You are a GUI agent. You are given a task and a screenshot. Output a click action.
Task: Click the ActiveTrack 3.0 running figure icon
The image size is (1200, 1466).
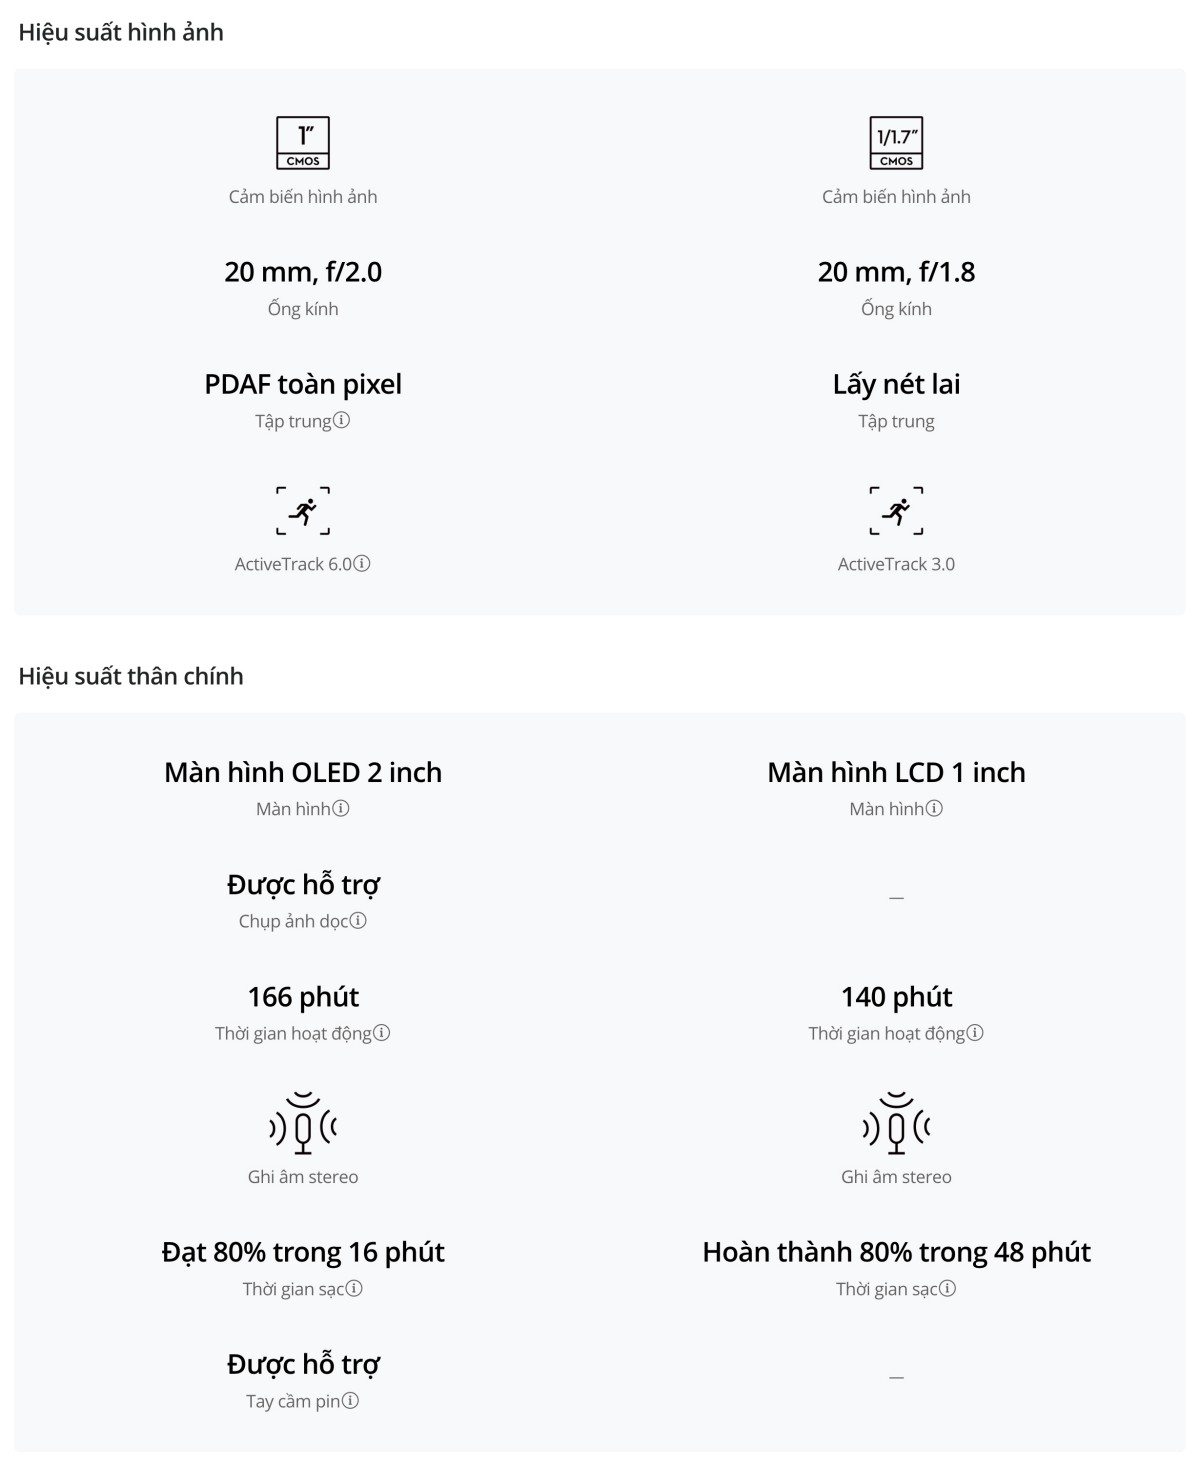pos(896,511)
